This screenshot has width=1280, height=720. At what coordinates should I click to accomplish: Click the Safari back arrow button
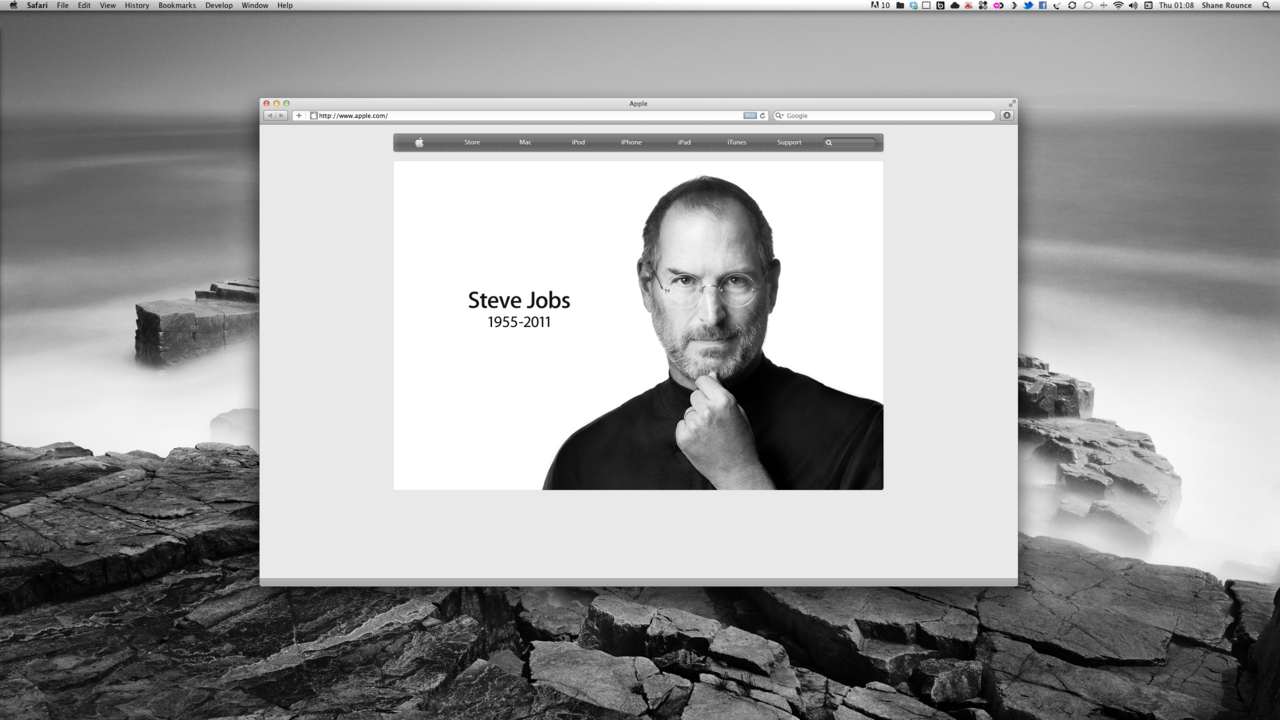click(x=269, y=116)
